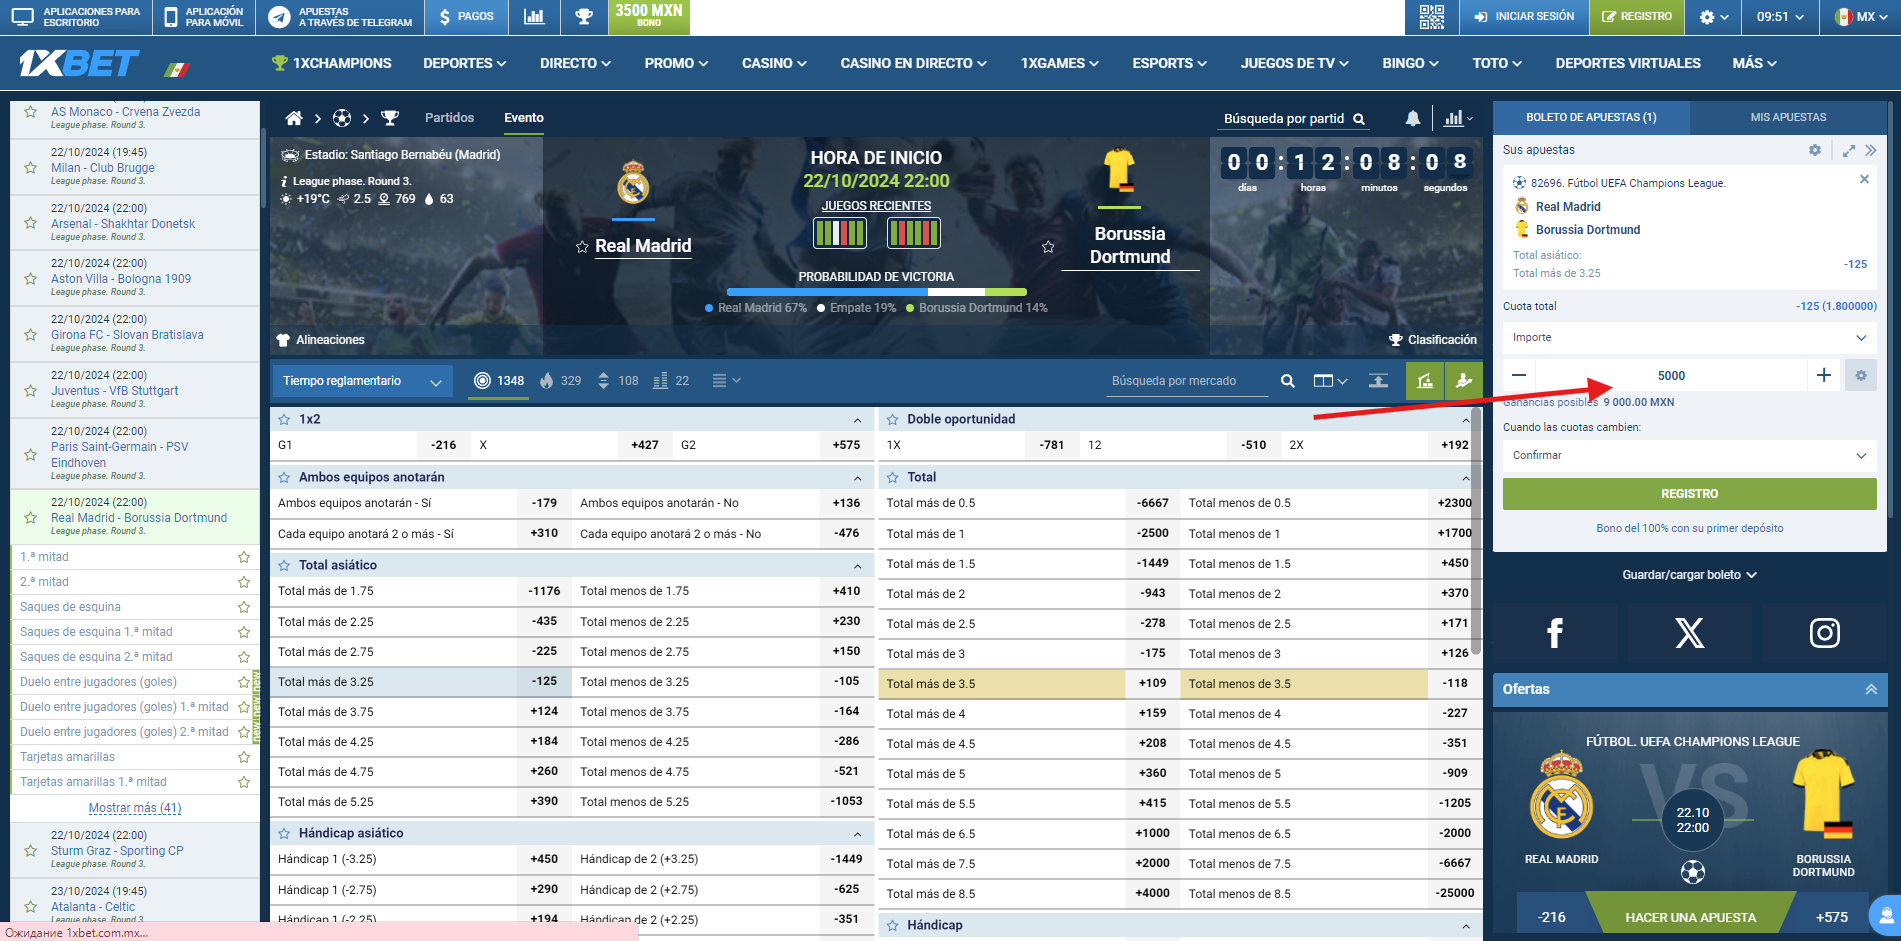Open Tiempo reglamentario dropdown
The width and height of the screenshot is (1901, 941).
click(362, 381)
